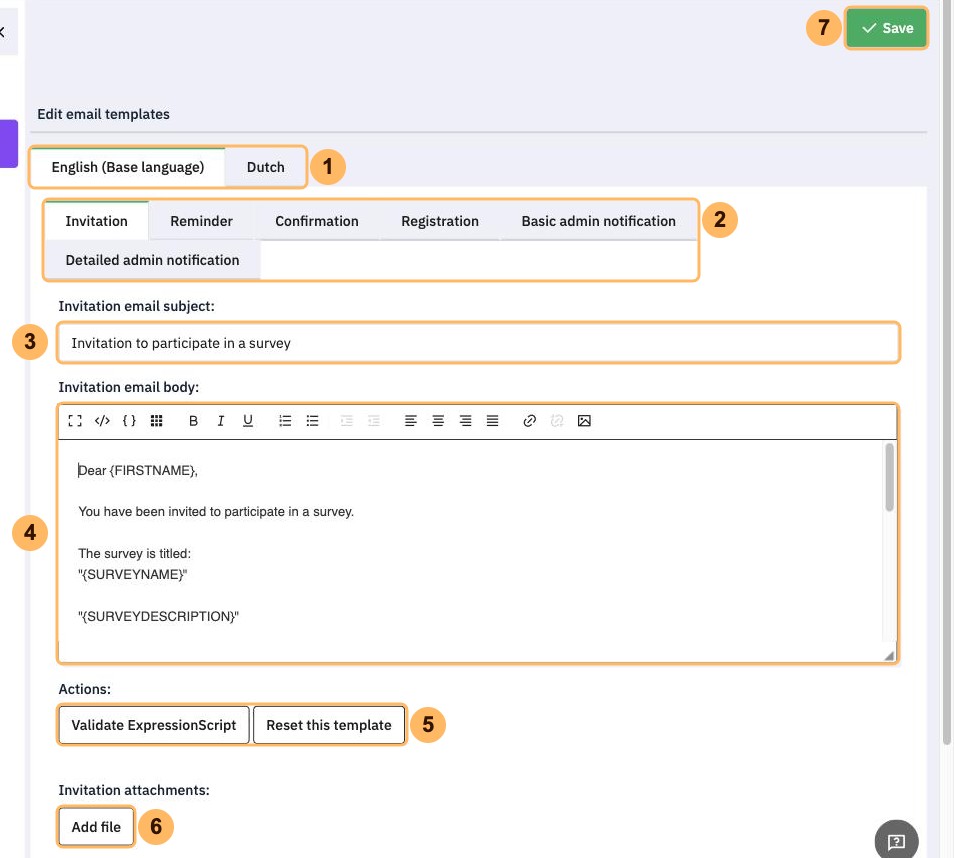Open the Basic admin notification tab
The width and height of the screenshot is (954, 858).
598,221
